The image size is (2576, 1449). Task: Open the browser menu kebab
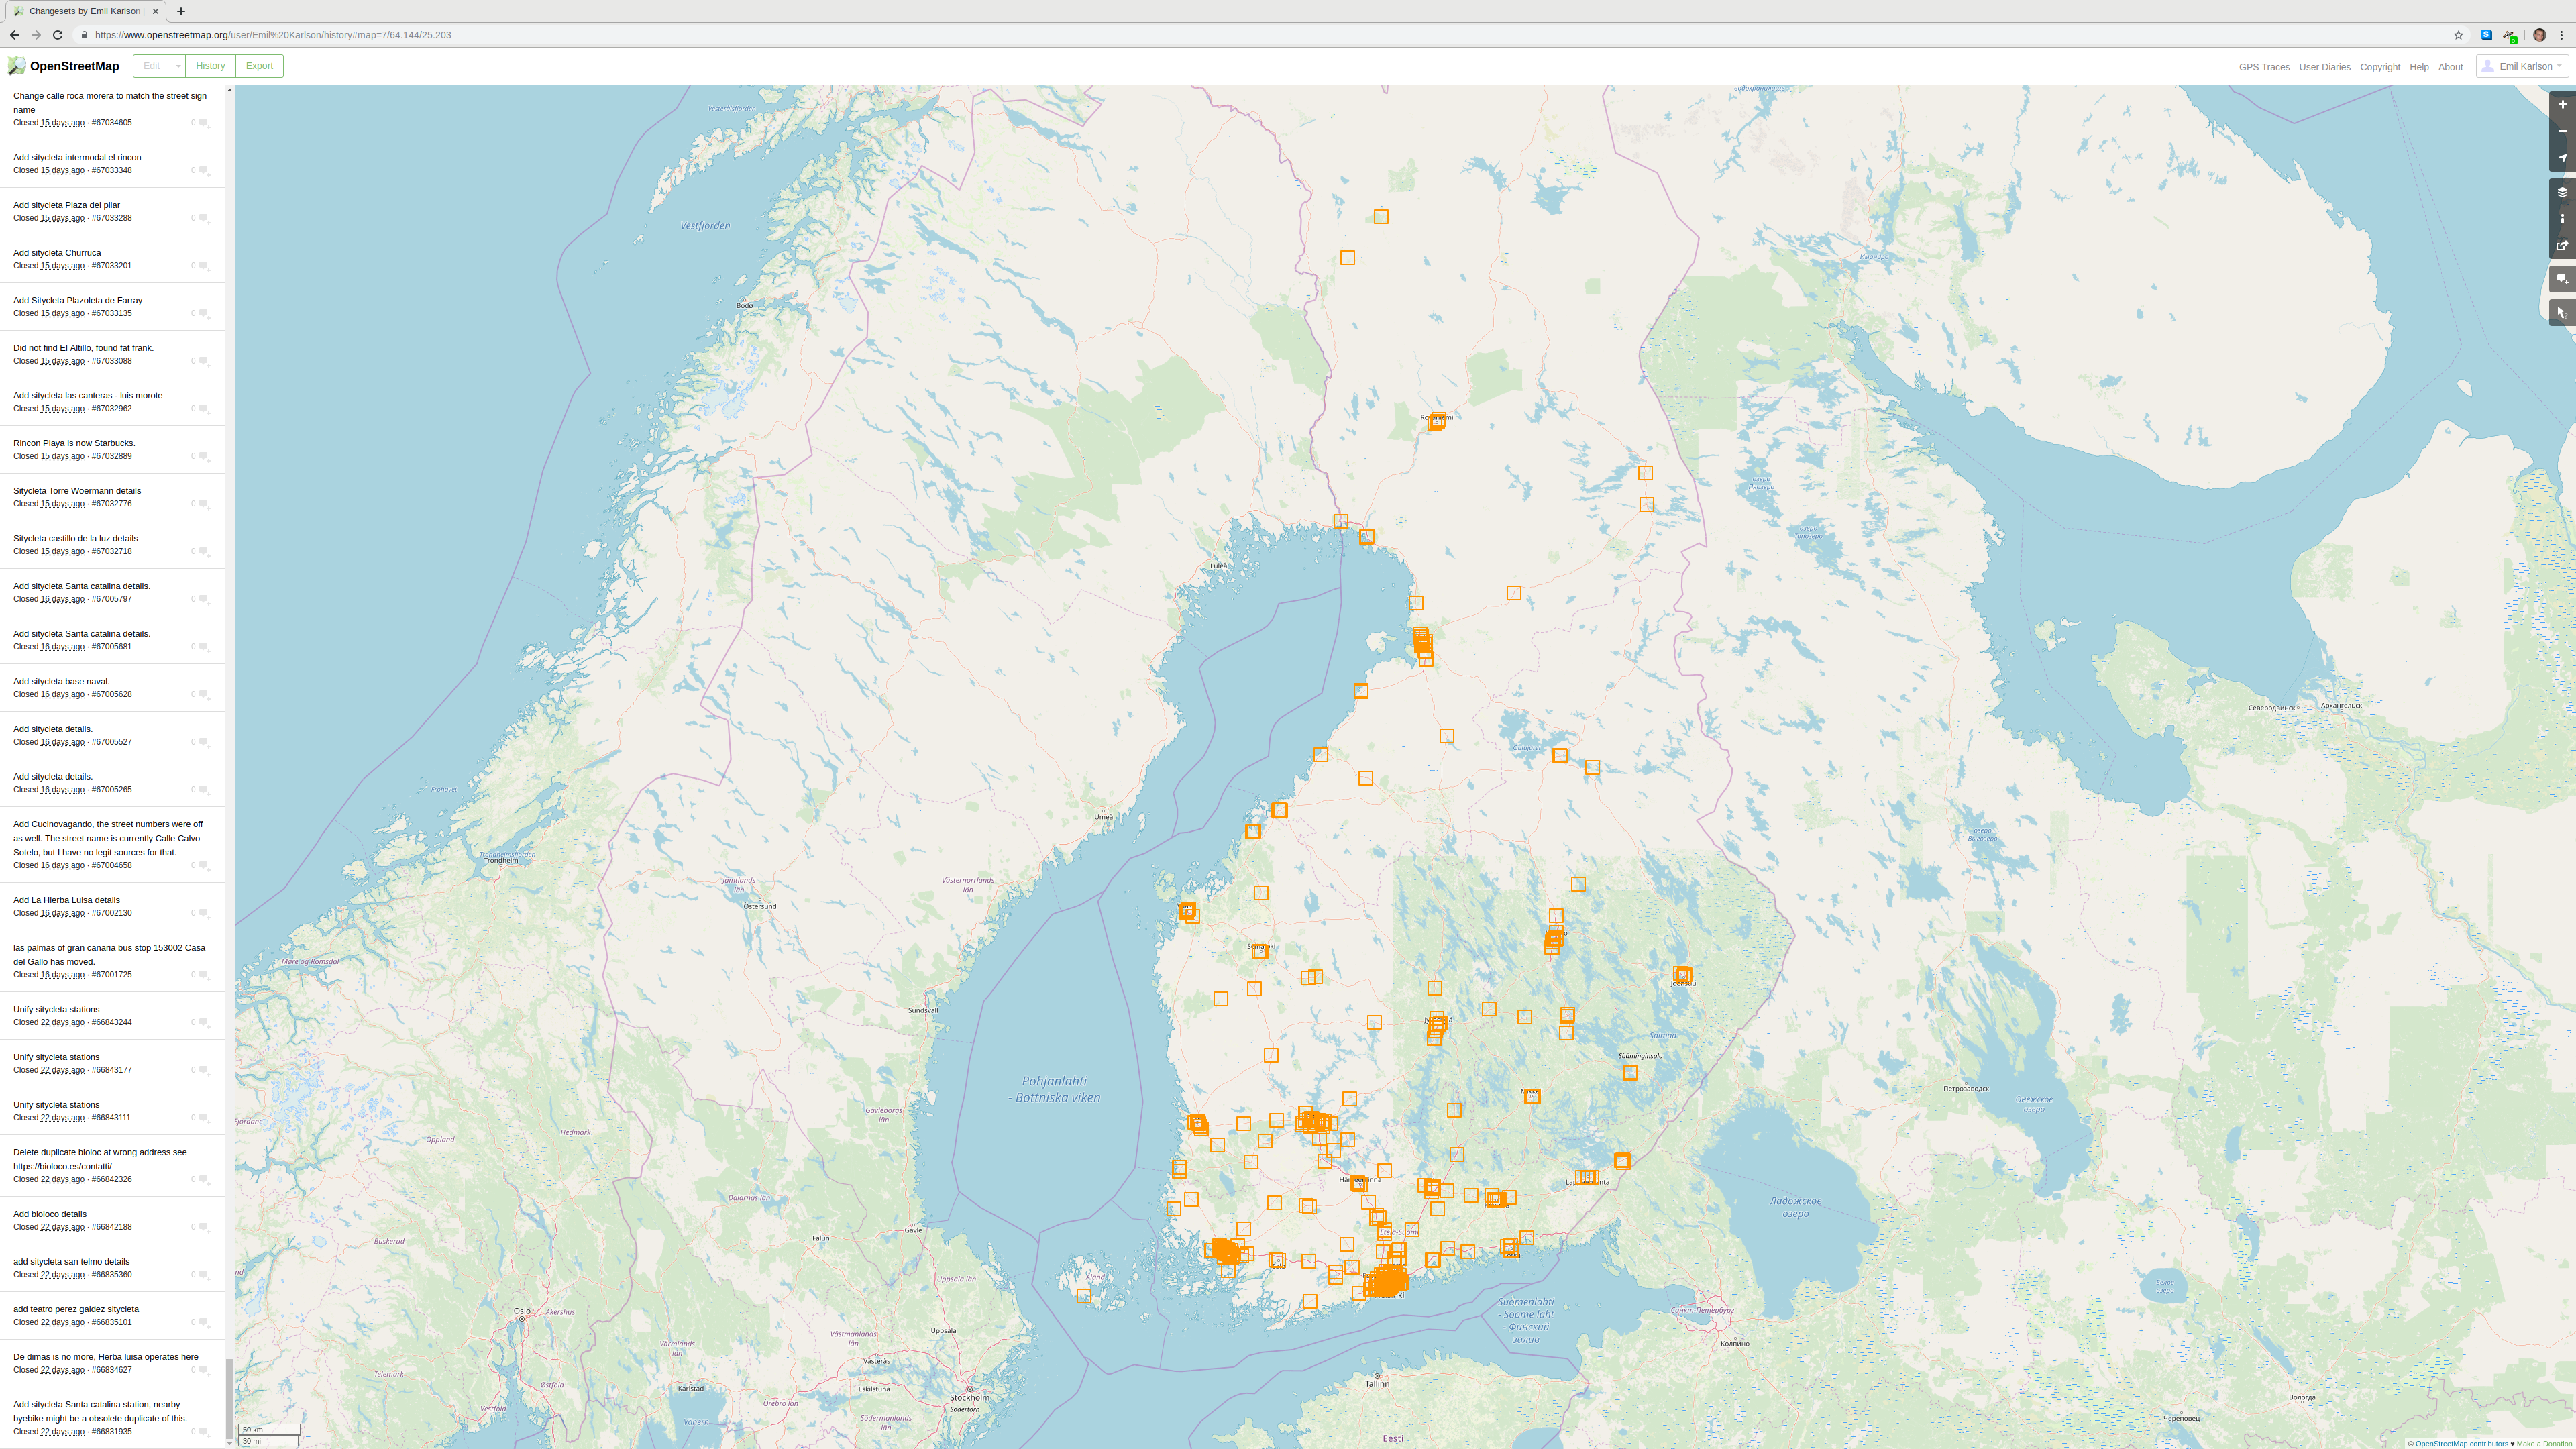point(2561,35)
